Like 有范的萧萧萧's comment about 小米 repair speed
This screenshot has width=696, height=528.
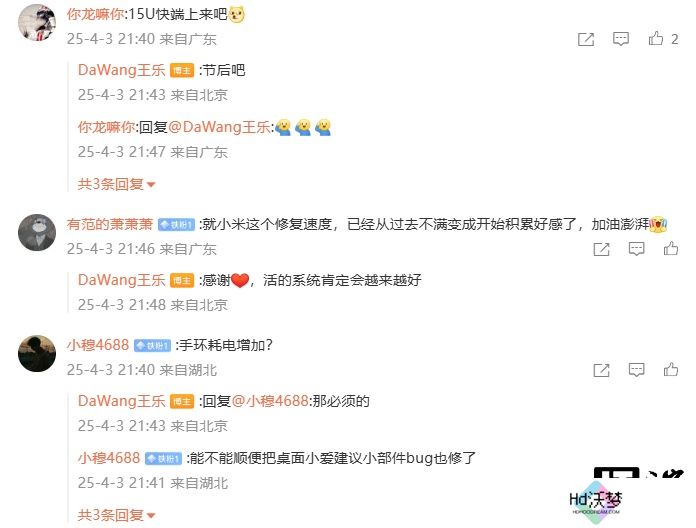tap(671, 248)
